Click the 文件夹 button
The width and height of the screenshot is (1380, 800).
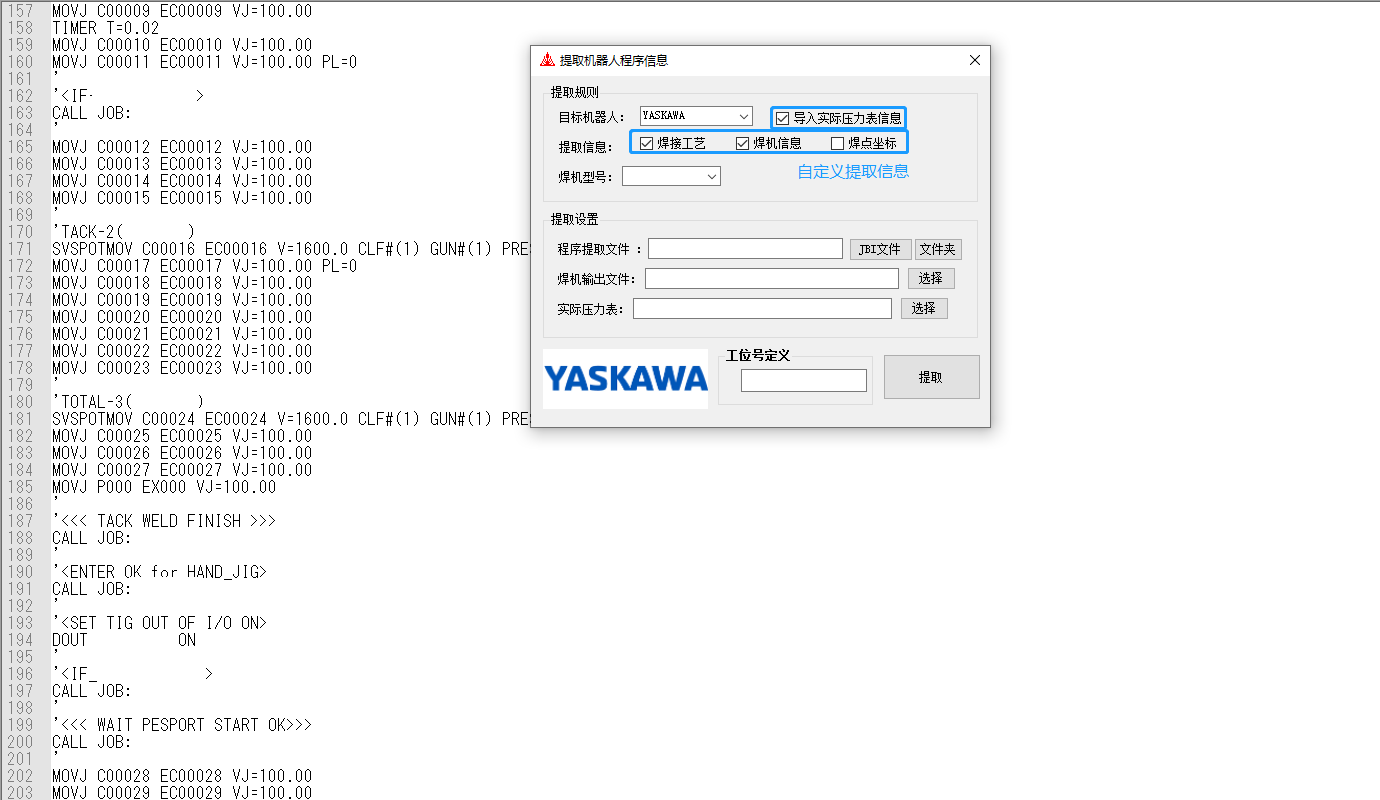[939, 249]
